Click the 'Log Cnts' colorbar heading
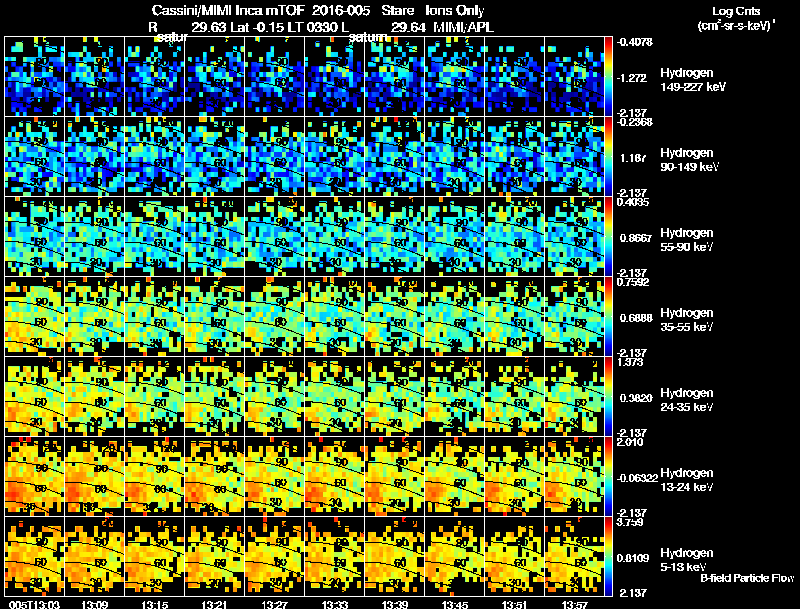This screenshot has width=800, height=609. [736, 11]
